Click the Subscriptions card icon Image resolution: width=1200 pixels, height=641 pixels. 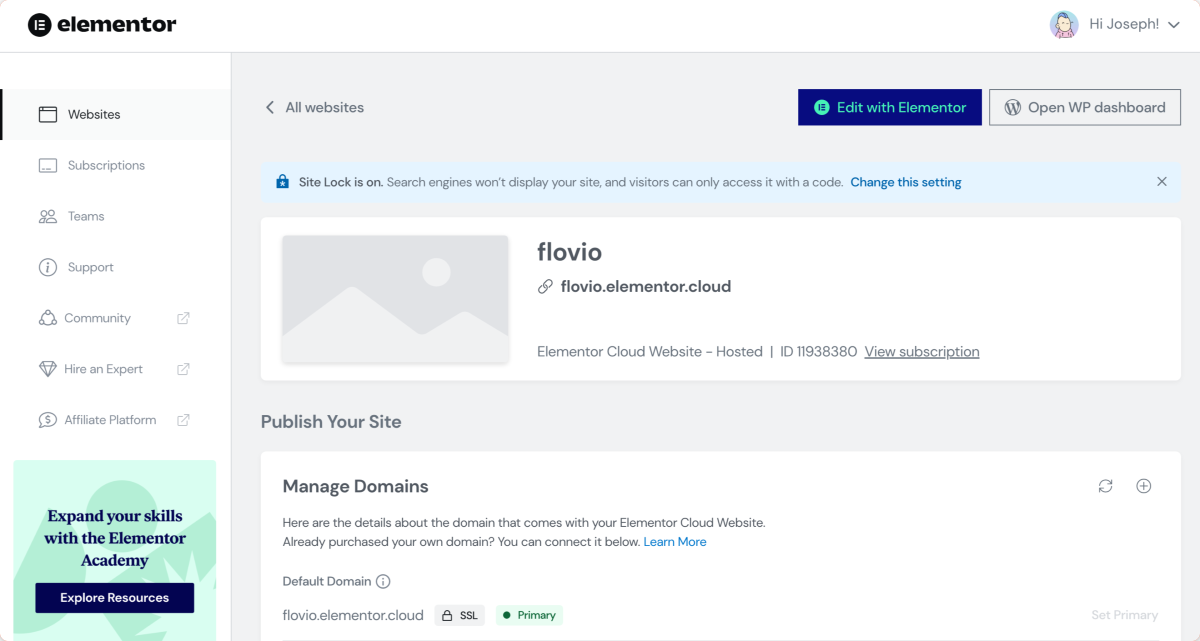(48, 165)
